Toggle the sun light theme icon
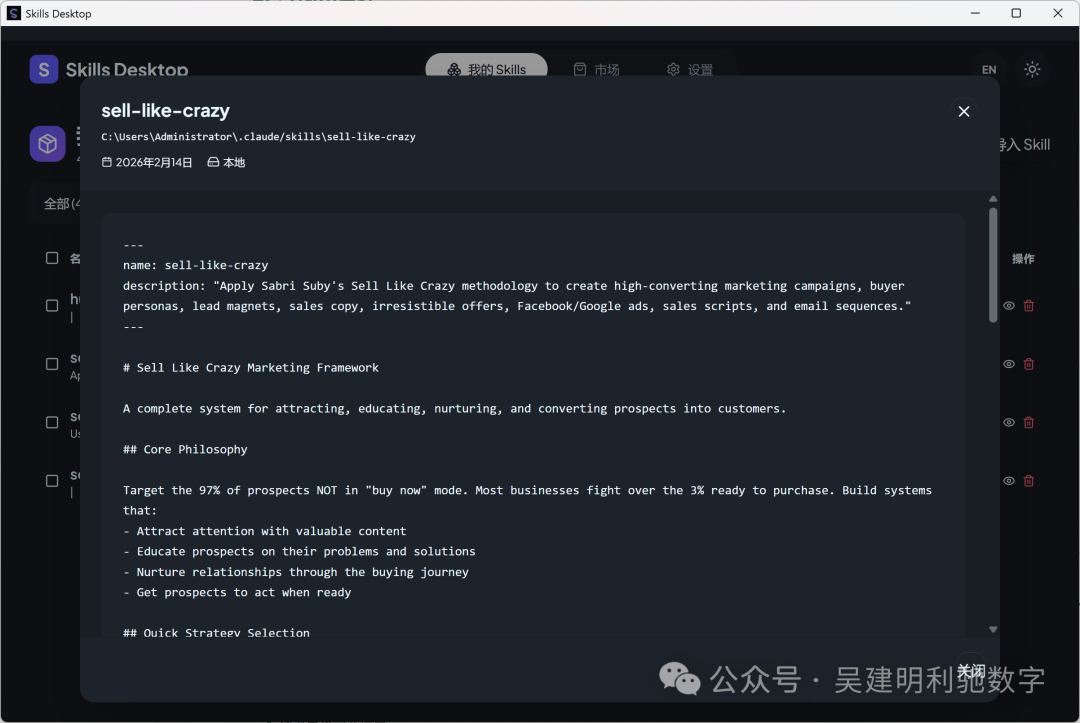 click(1032, 69)
